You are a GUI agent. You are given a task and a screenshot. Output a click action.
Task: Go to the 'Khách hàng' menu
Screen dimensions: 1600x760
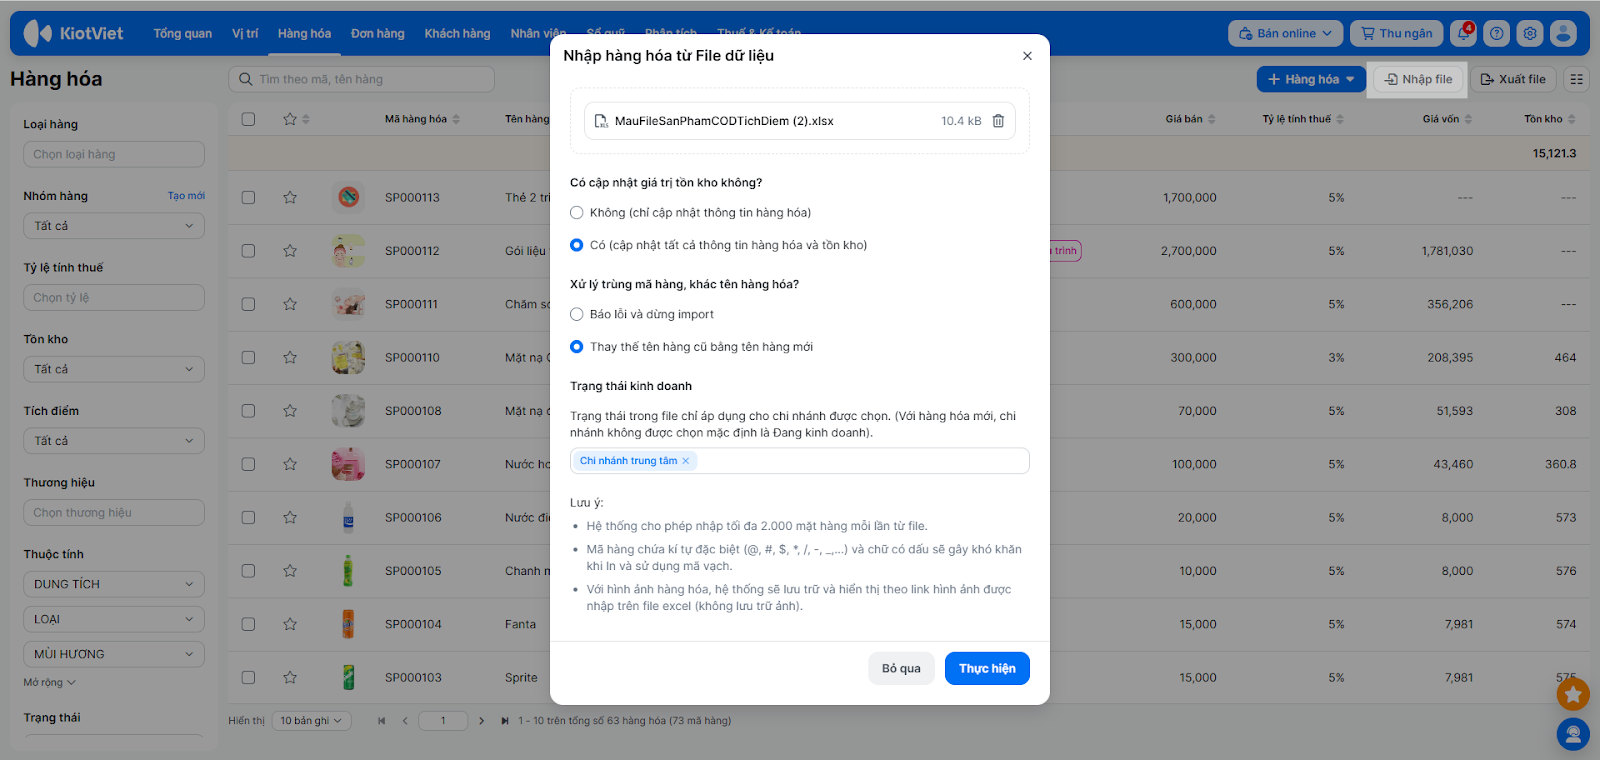point(457,34)
